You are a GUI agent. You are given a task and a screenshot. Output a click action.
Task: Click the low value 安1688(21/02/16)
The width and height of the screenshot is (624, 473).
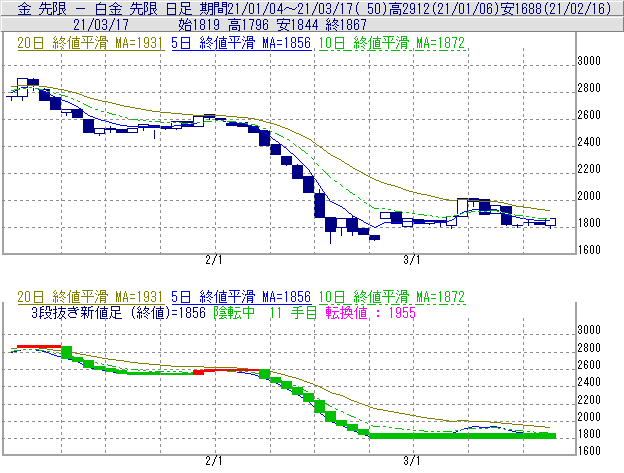pyautogui.click(x=556, y=8)
